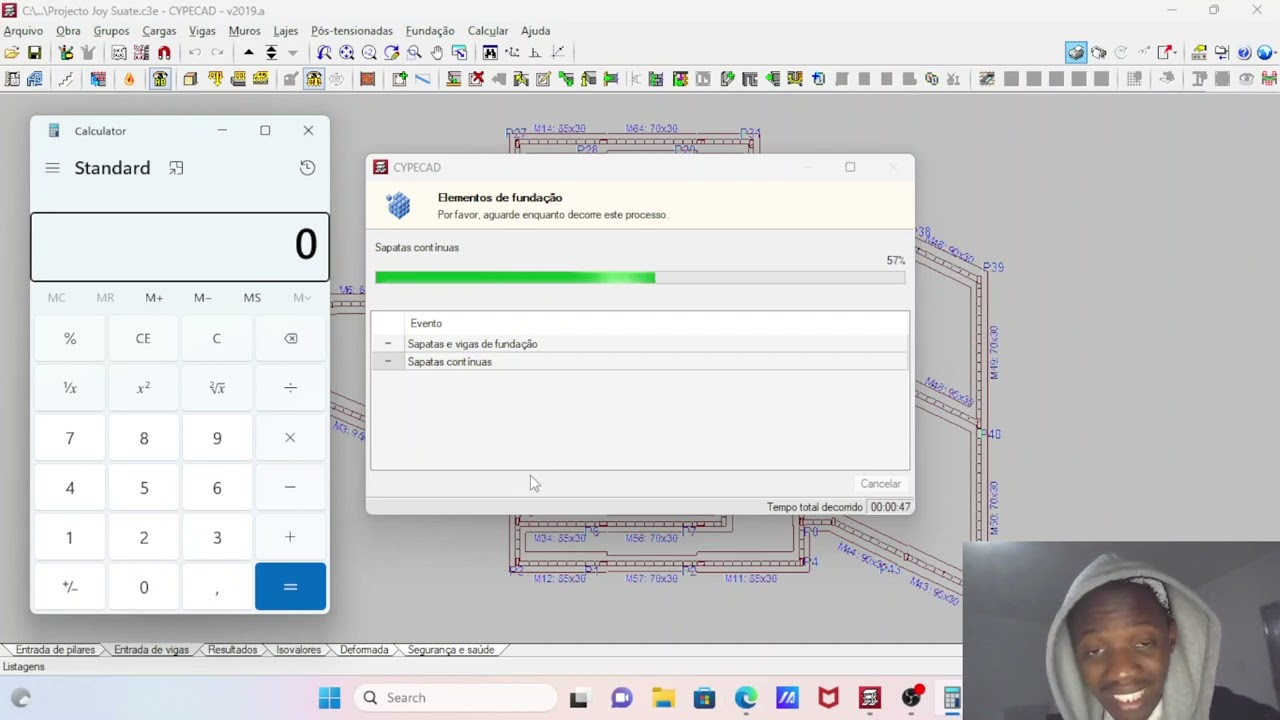1280x720 pixels.
Task: Click Calculator percent key
Action: coord(70,339)
